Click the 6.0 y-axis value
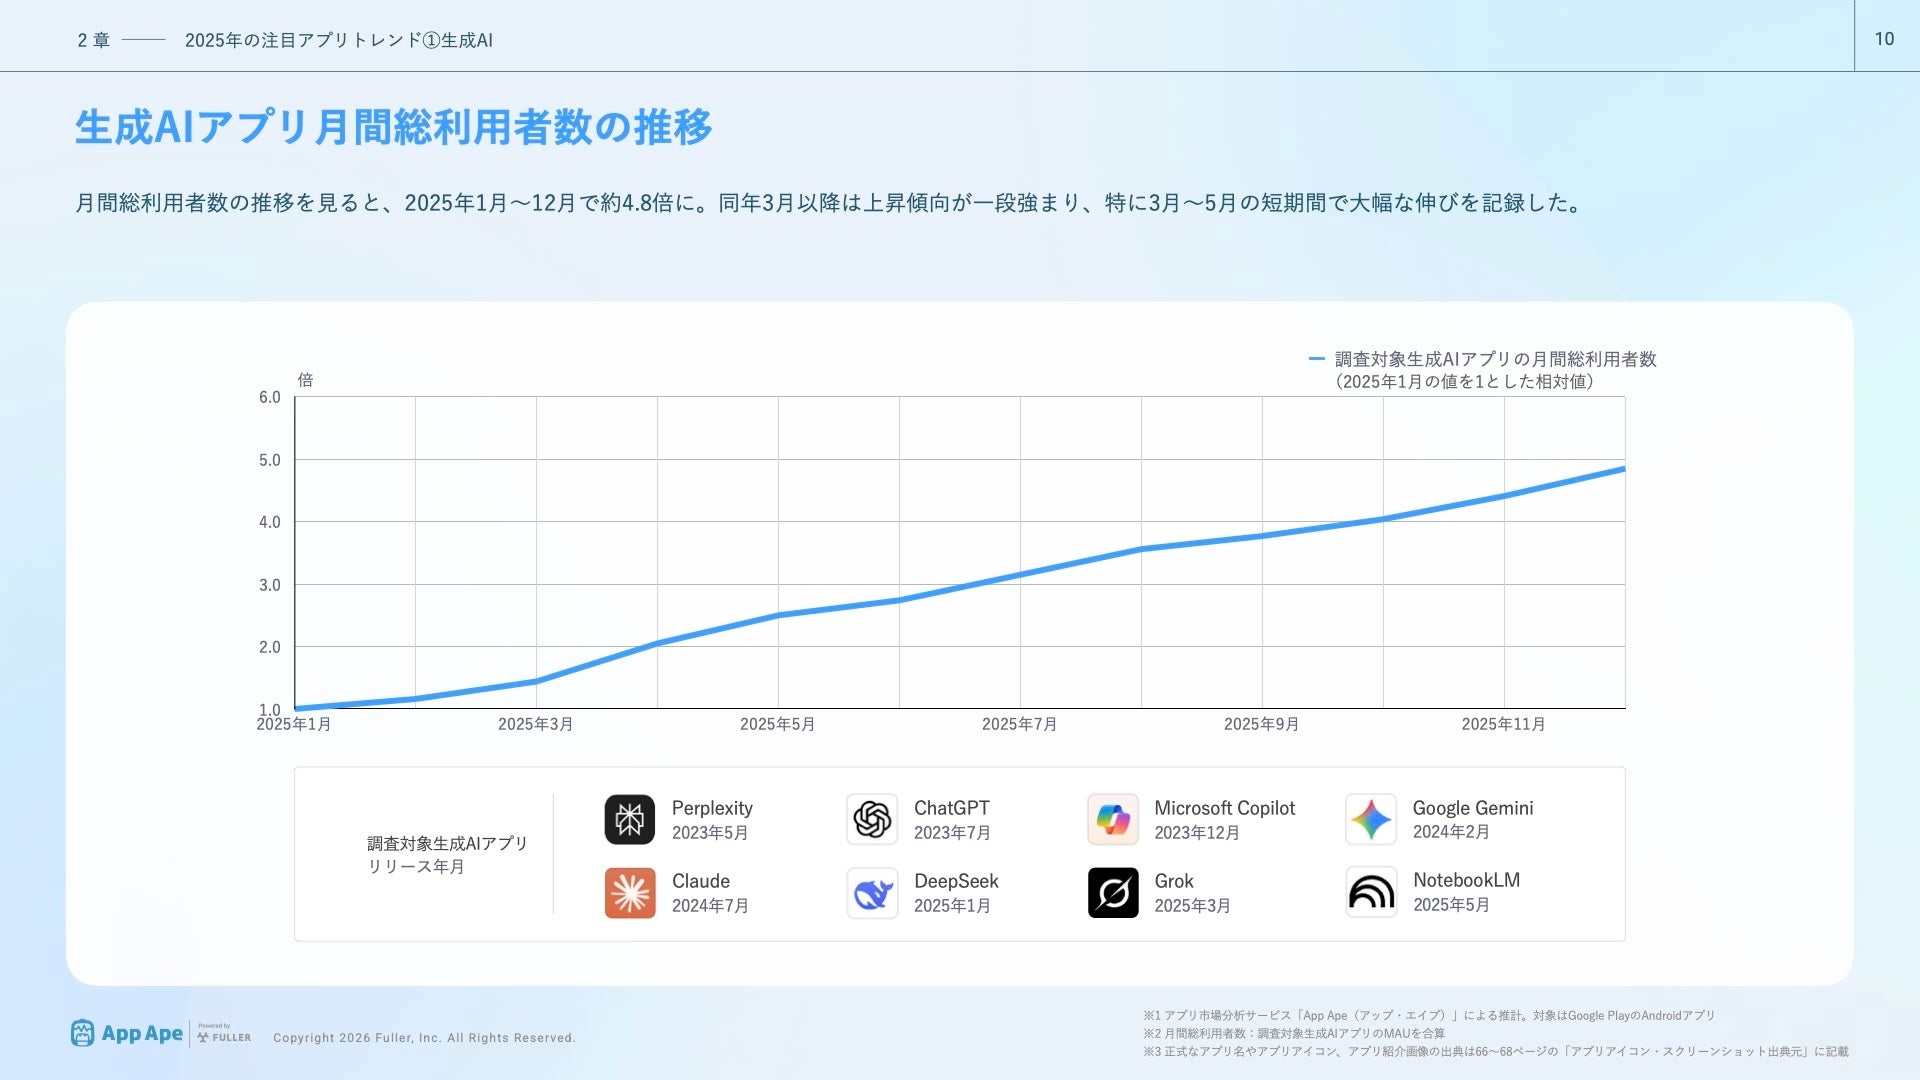Screen dimensions: 1920x1080 [x=270, y=397]
